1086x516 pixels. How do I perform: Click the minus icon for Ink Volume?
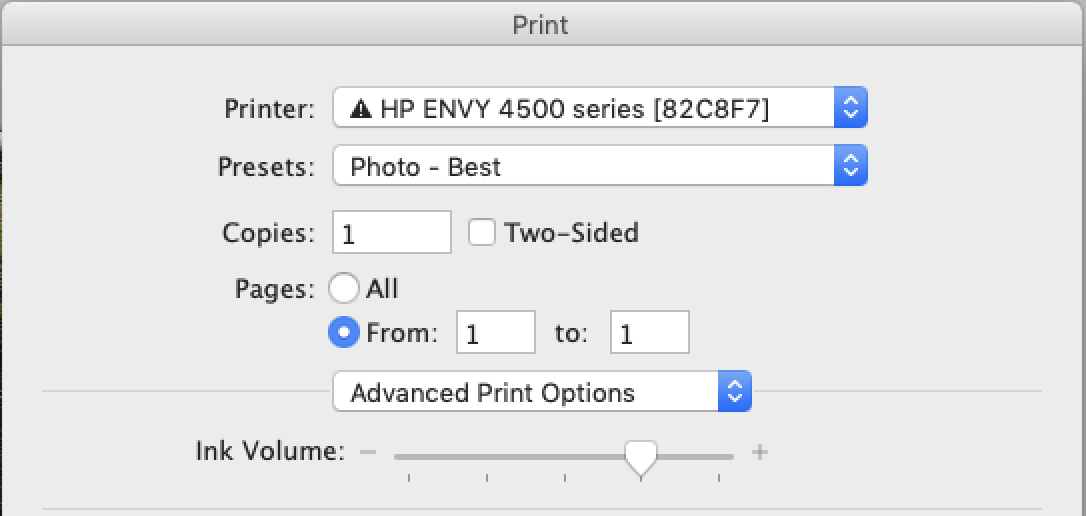click(368, 452)
